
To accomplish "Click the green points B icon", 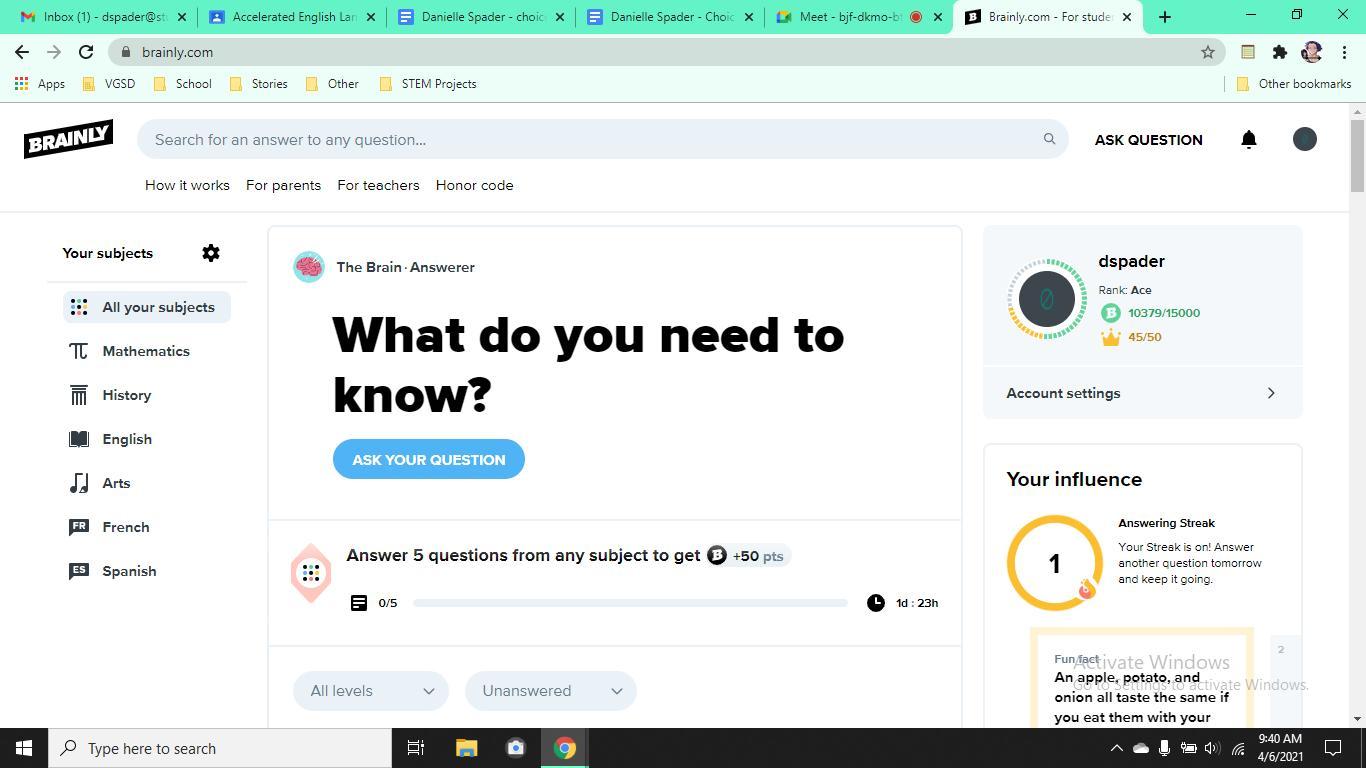I will (1110, 313).
